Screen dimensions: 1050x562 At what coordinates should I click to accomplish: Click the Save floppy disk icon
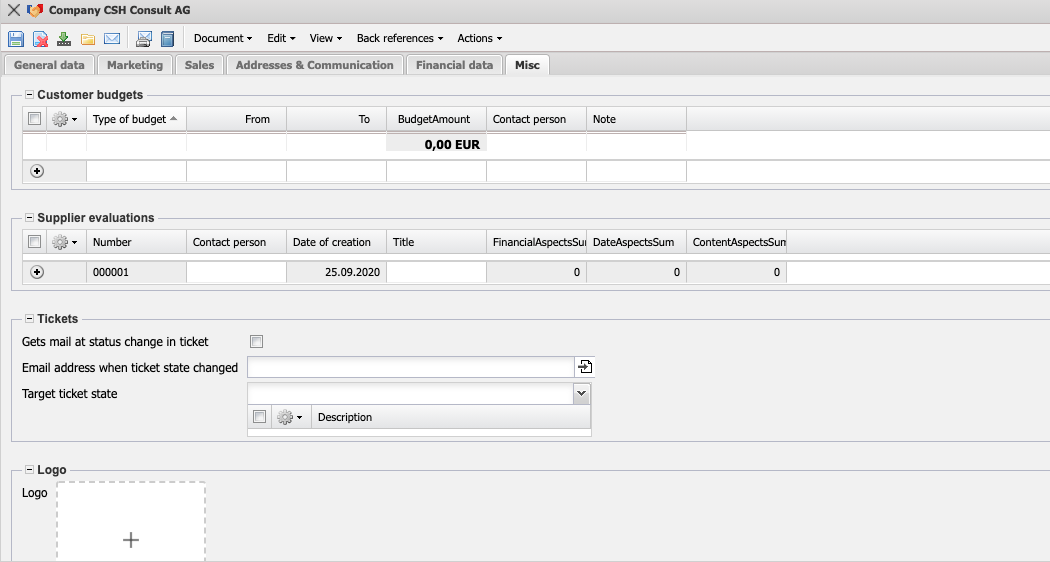click(x=16, y=39)
